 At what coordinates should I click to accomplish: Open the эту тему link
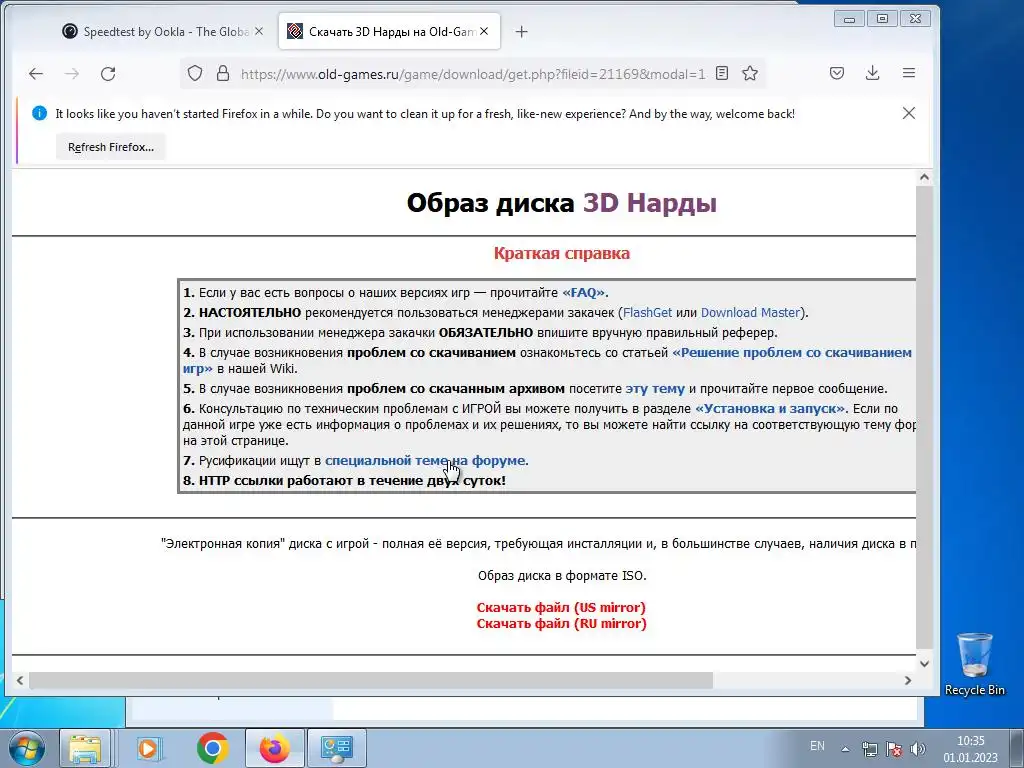point(655,389)
